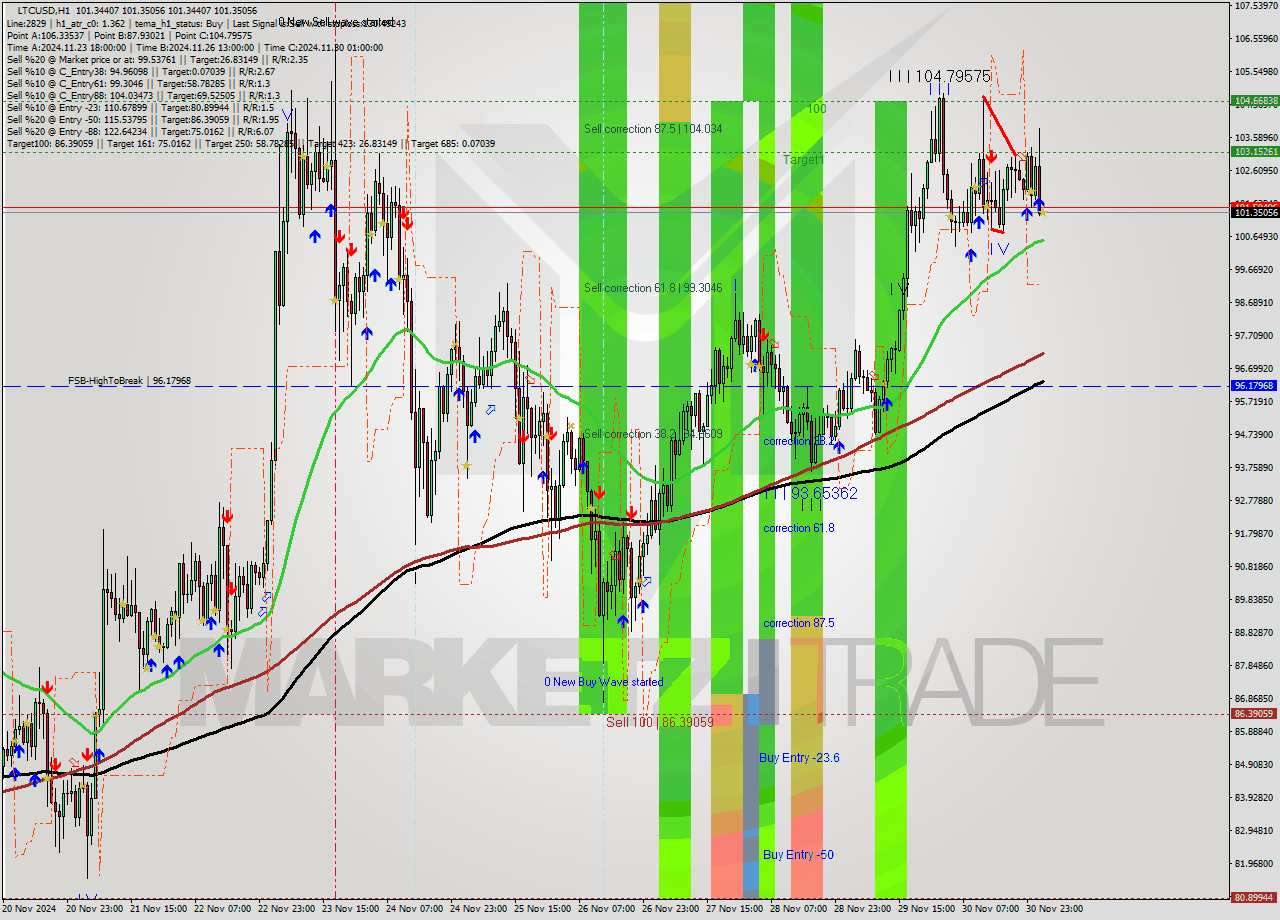Image resolution: width=1280 pixels, height=920 pixels.
Task: Click 'Sell correction 61.8 | 99.3046' label
Action: 653,288
